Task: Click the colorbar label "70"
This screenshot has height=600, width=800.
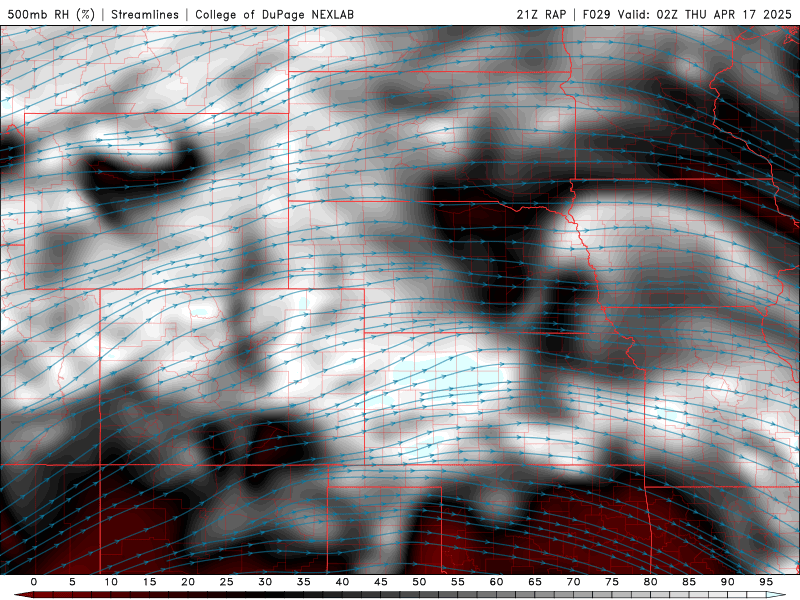Action: [x=573, y=582]
